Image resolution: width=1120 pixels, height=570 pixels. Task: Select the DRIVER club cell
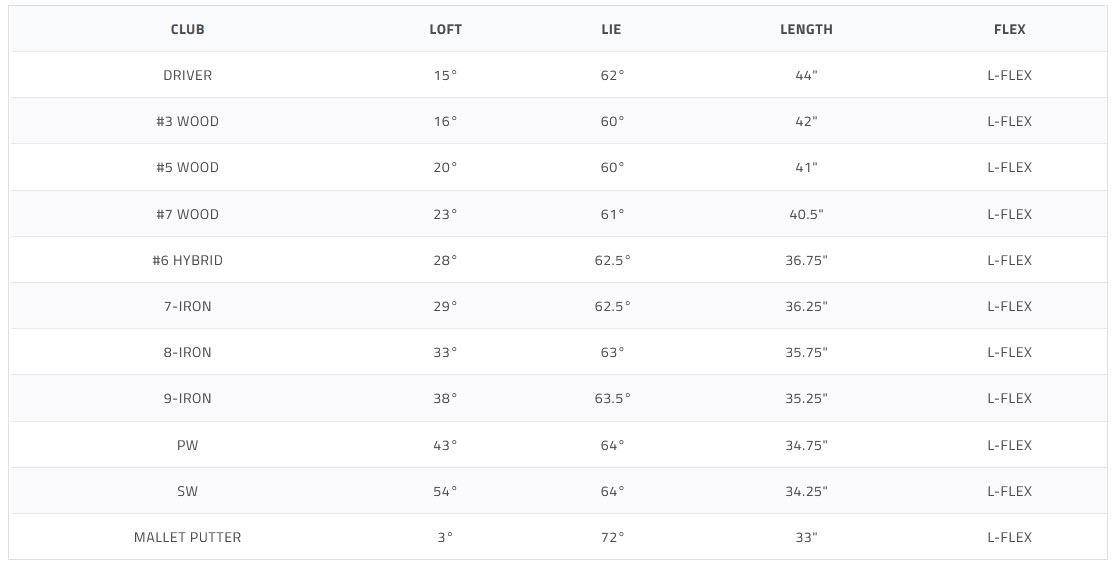(187, 75)
